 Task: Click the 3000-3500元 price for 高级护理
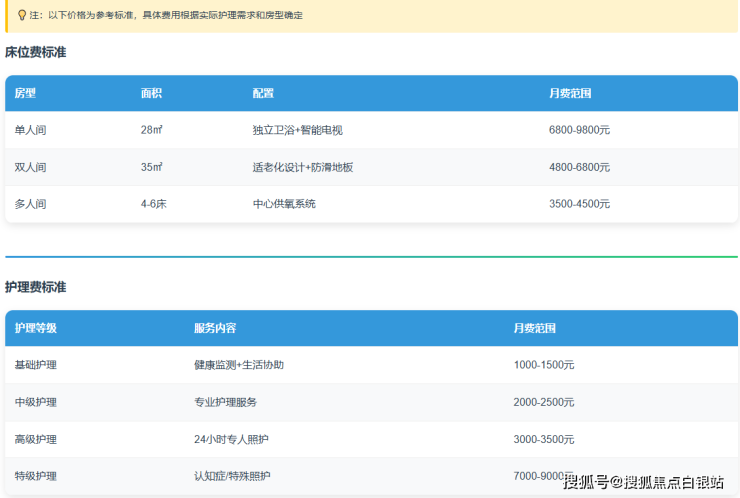coord(544,439)
